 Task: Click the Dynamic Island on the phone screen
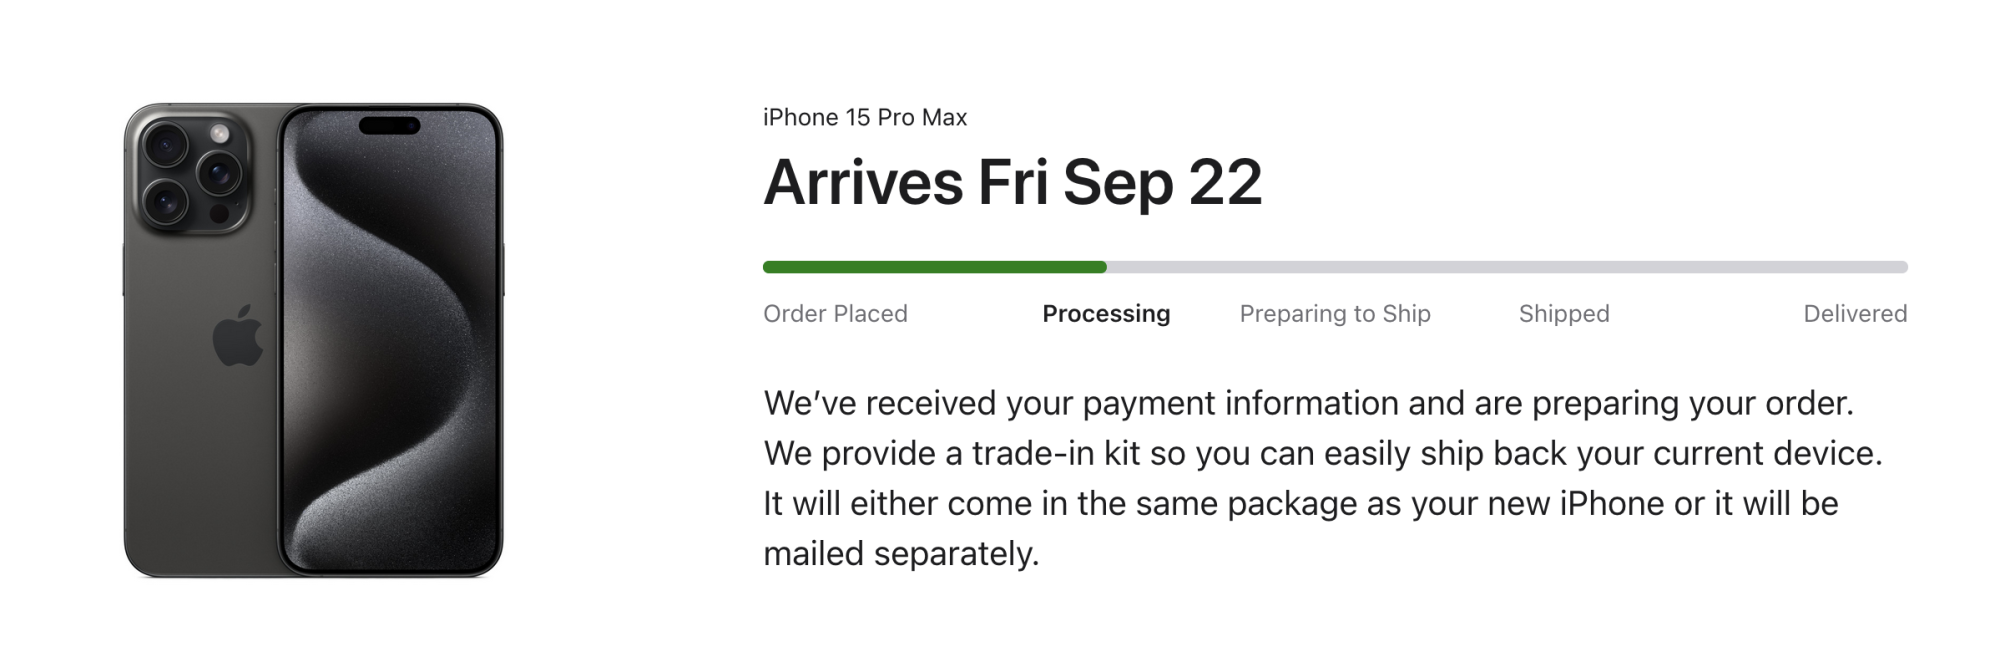coord(389,126)
